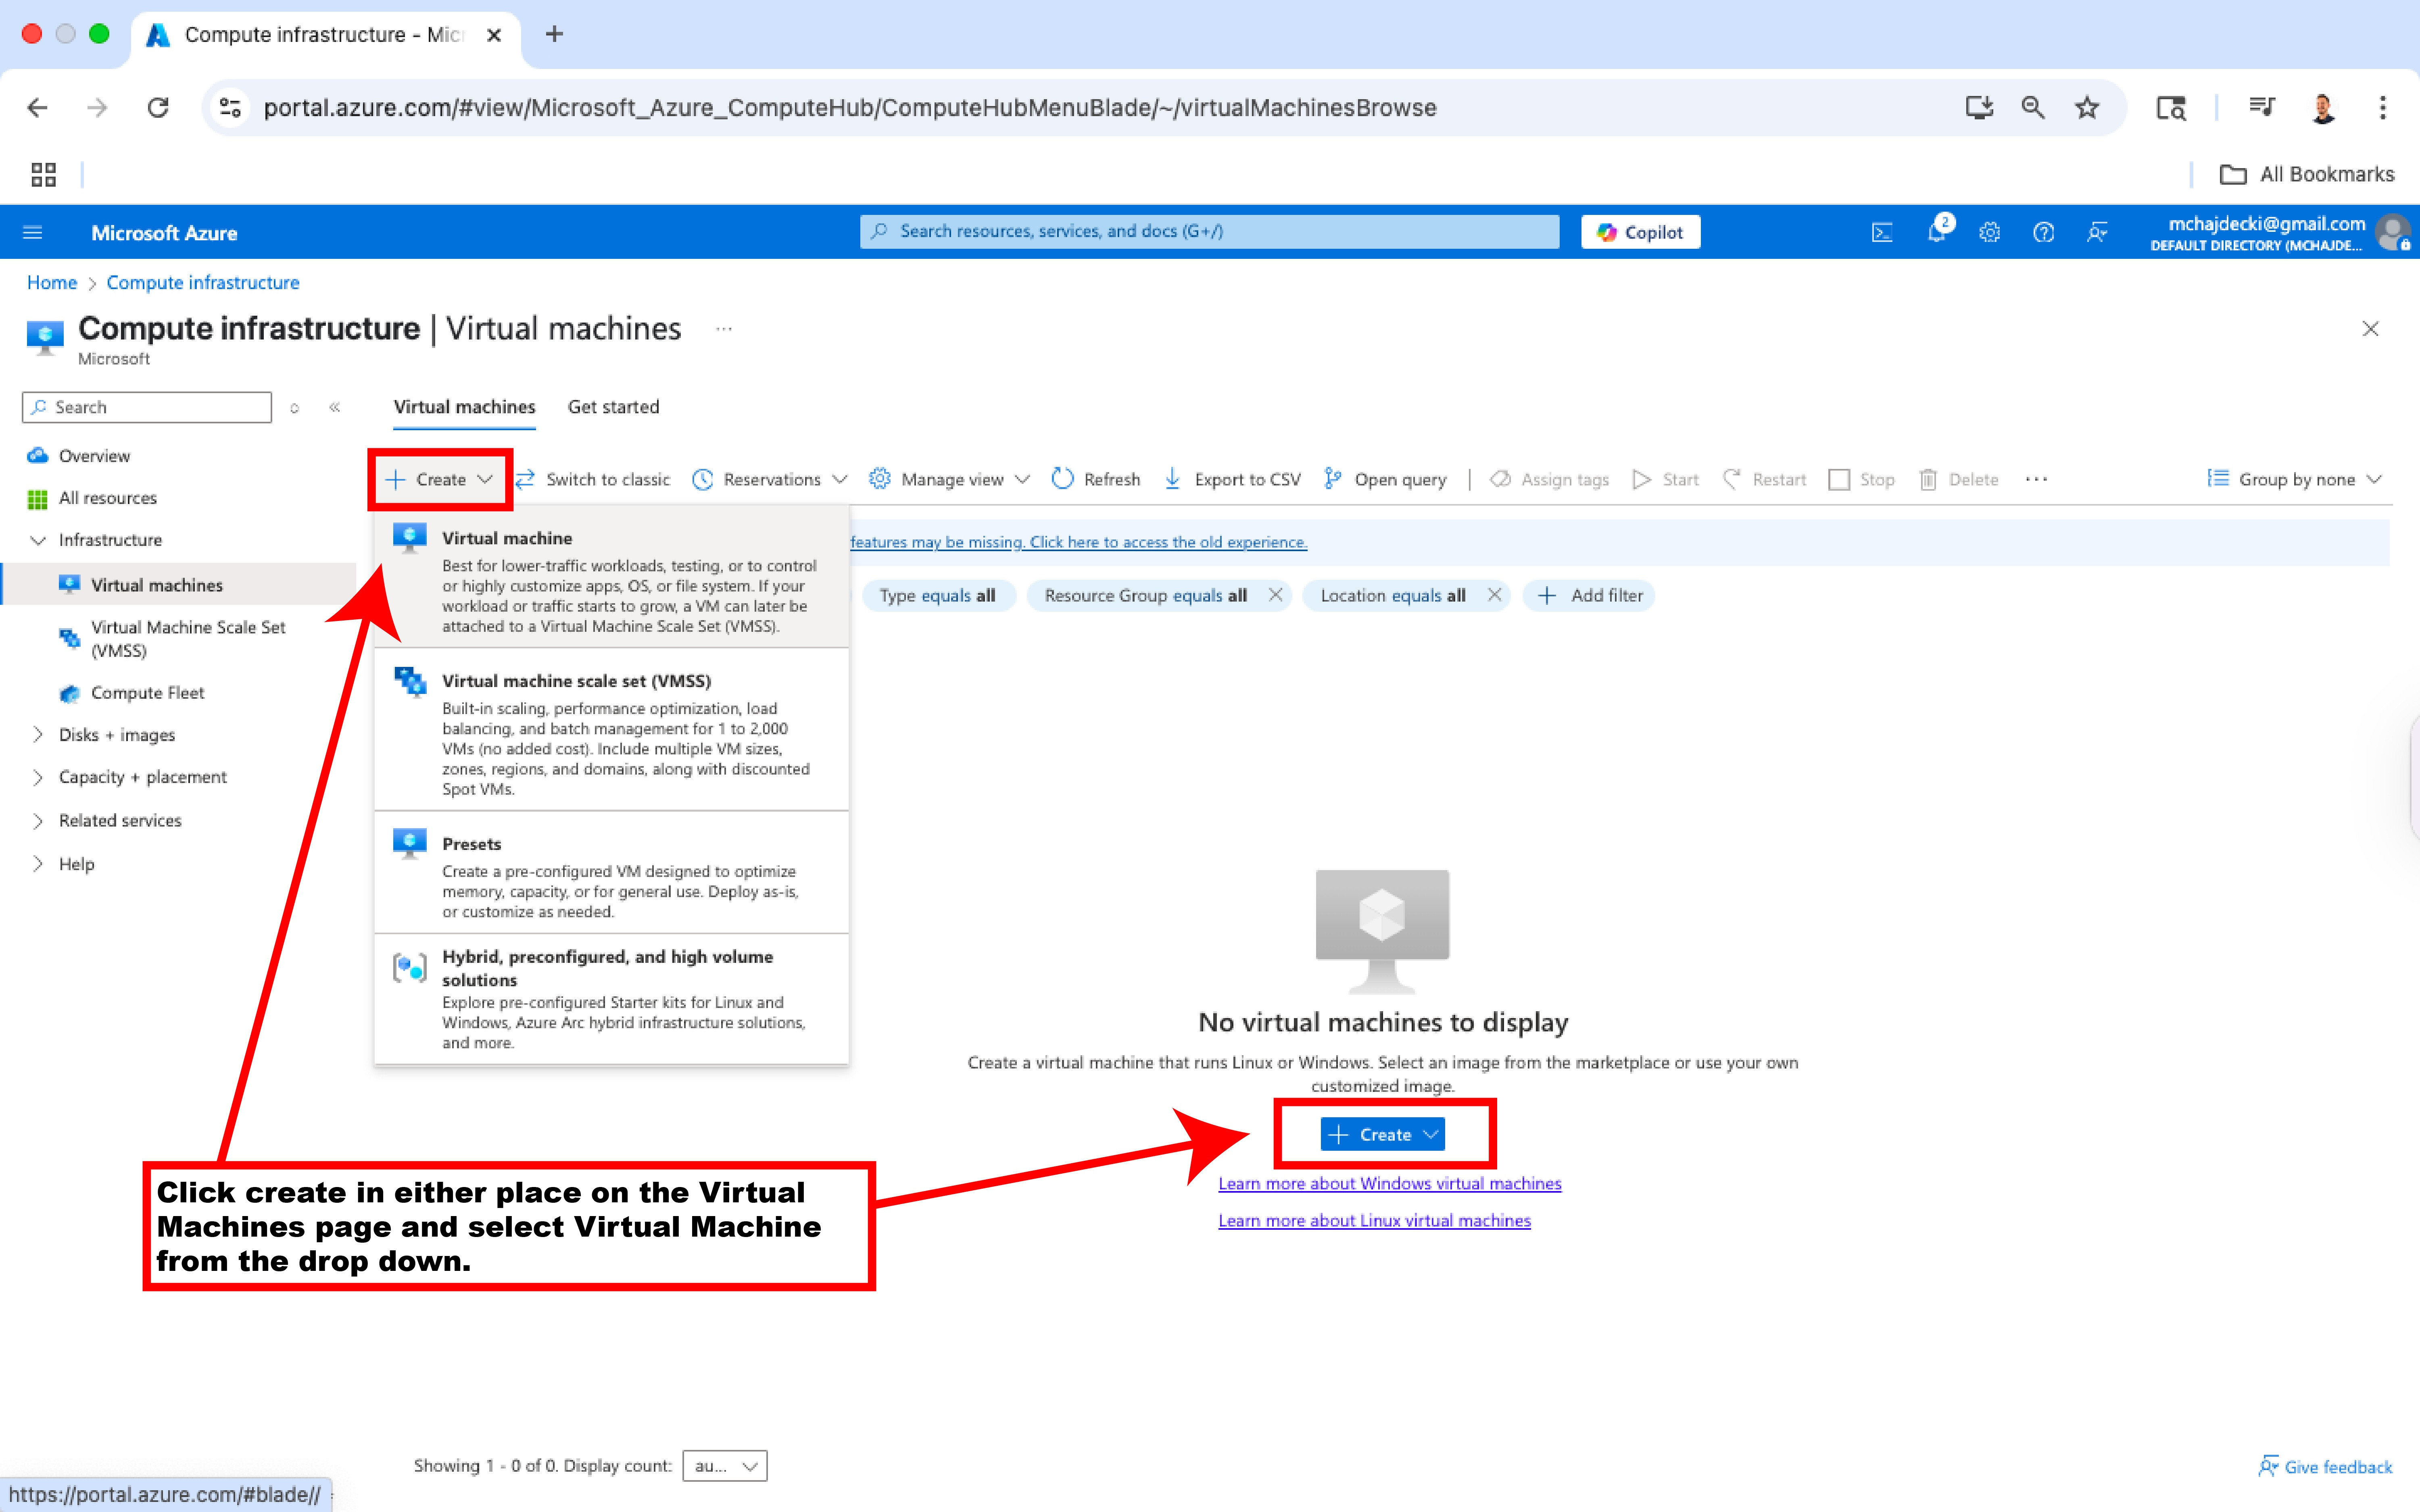The height and width of the screenshot is (1512, 2420).
Task: Open the Group by none dropdown
Action: tap(2294, 480)
